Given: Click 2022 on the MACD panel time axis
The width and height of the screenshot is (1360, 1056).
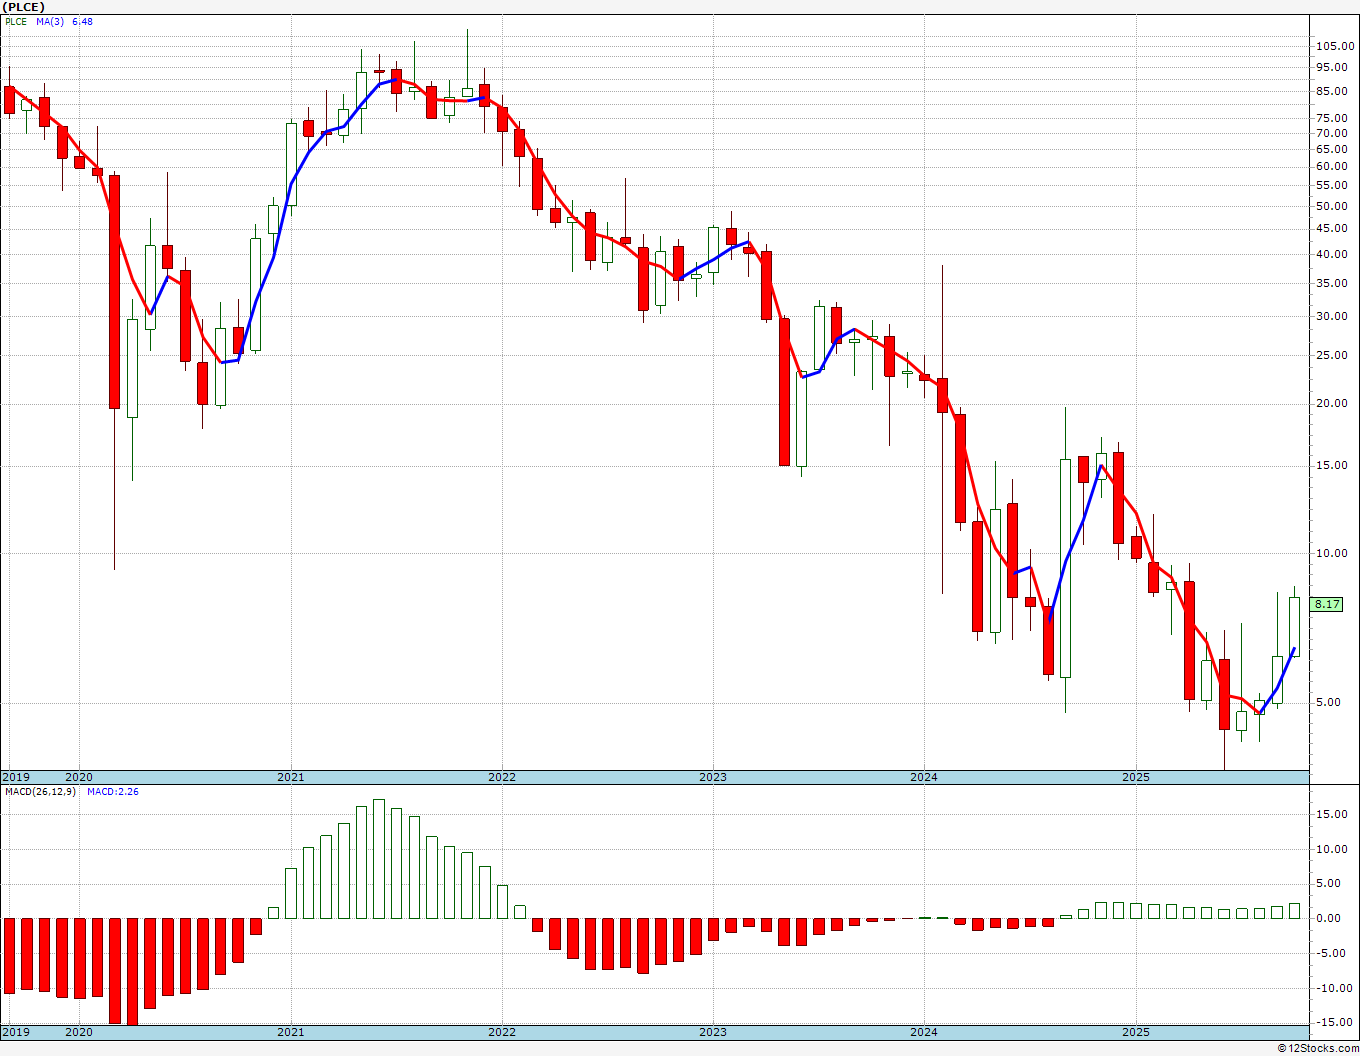Looking at the screenshot, I should 502,1032.
